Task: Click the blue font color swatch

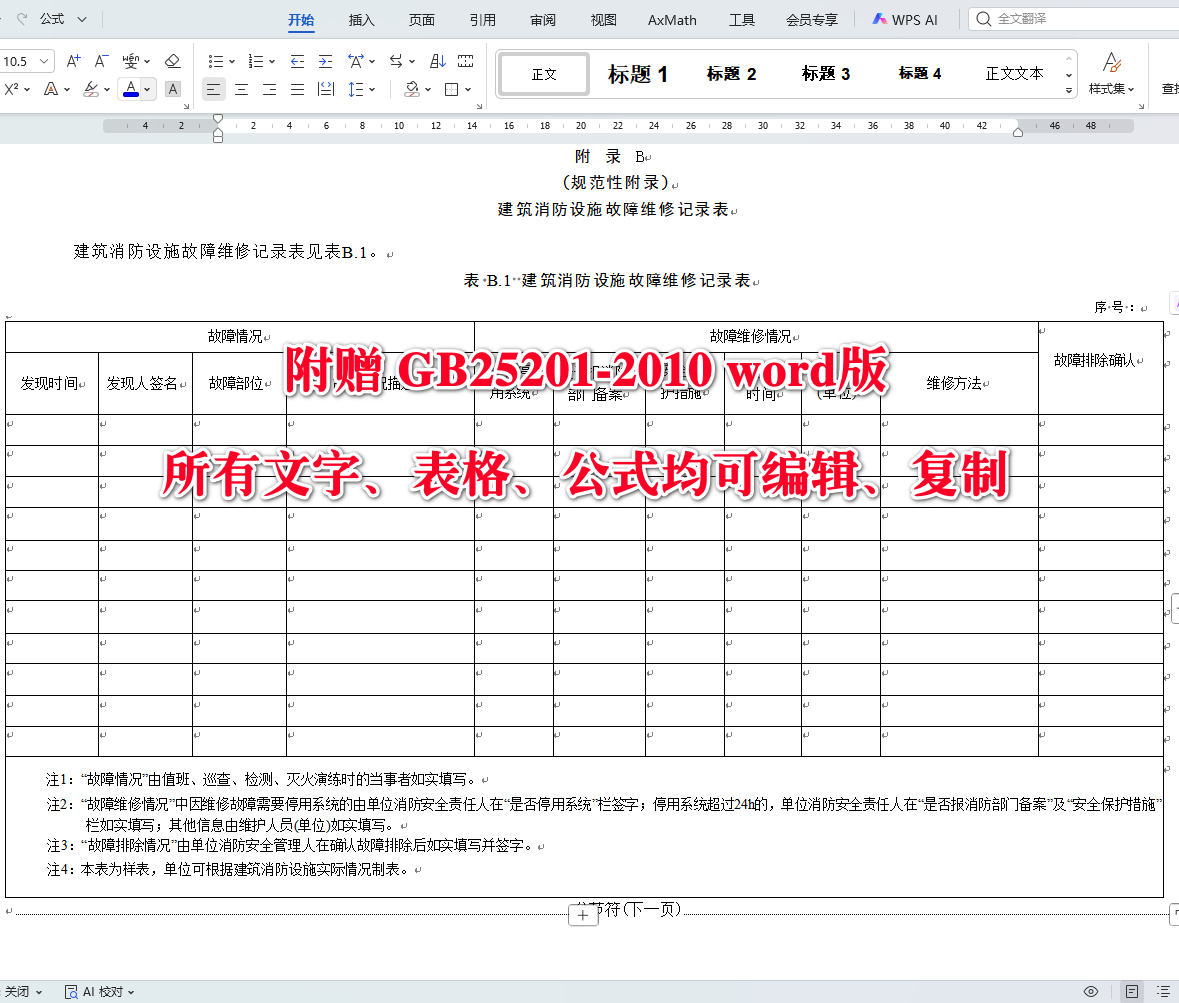Action: tap(131, 89)
